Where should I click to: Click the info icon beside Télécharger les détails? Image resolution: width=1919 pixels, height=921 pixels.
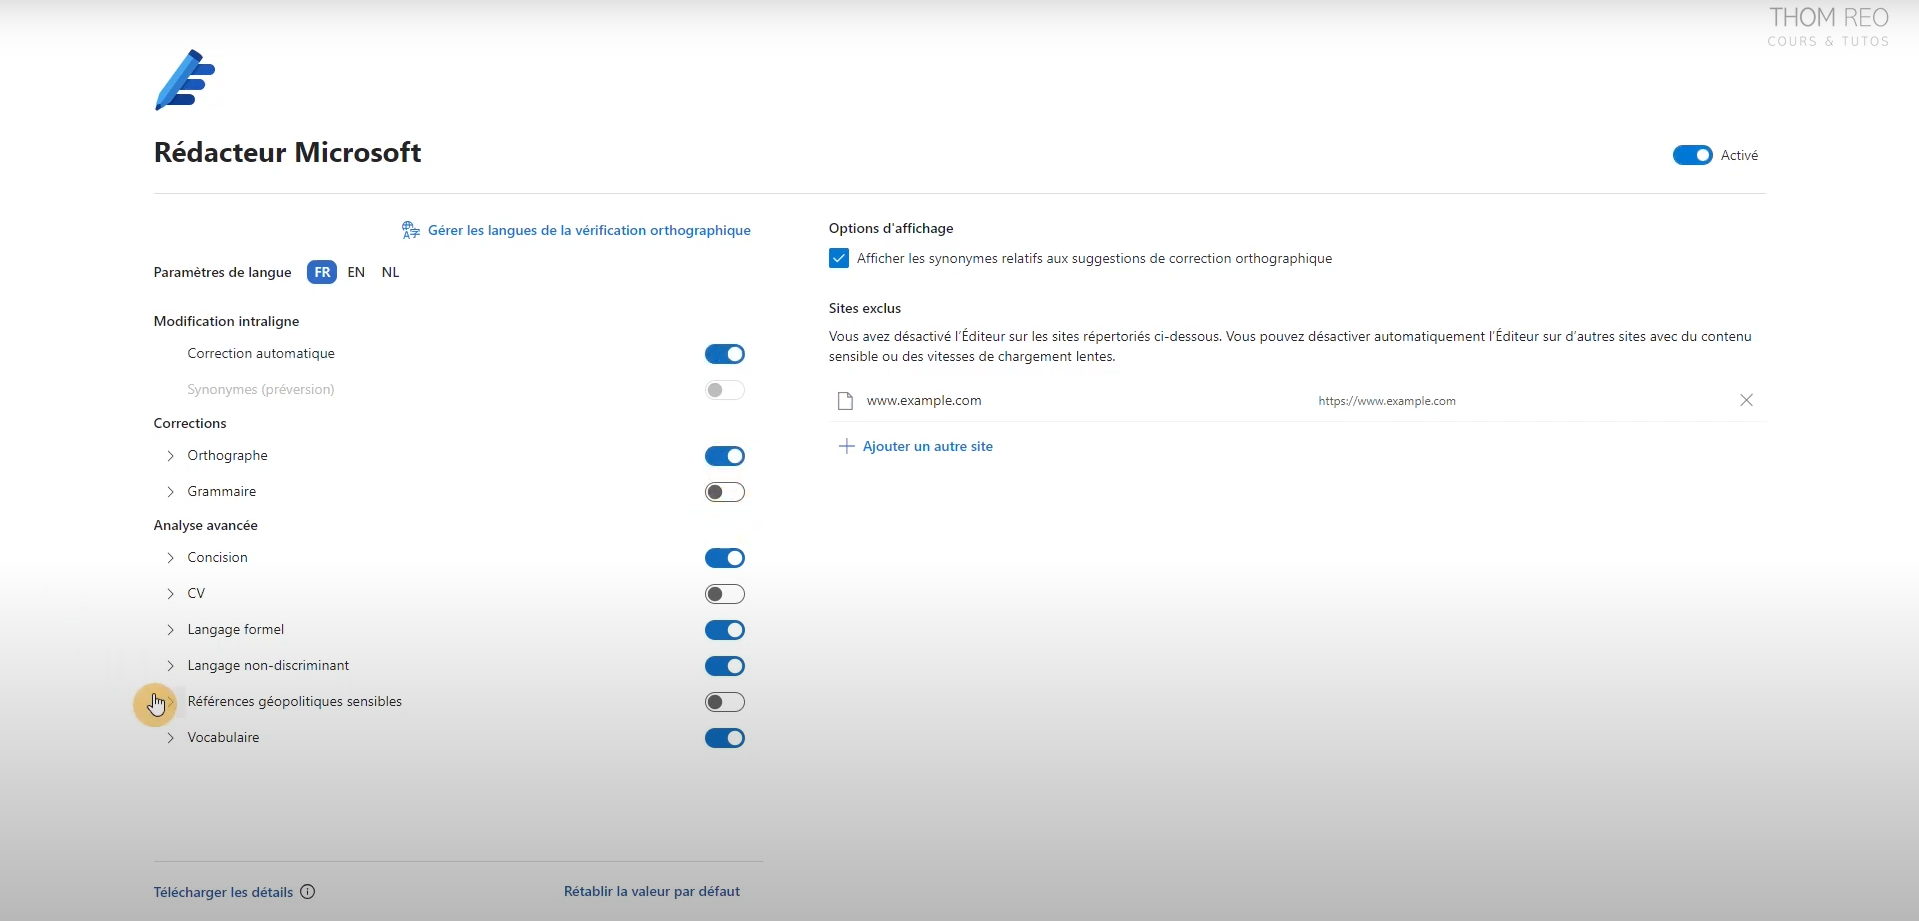tap(308, 892)
